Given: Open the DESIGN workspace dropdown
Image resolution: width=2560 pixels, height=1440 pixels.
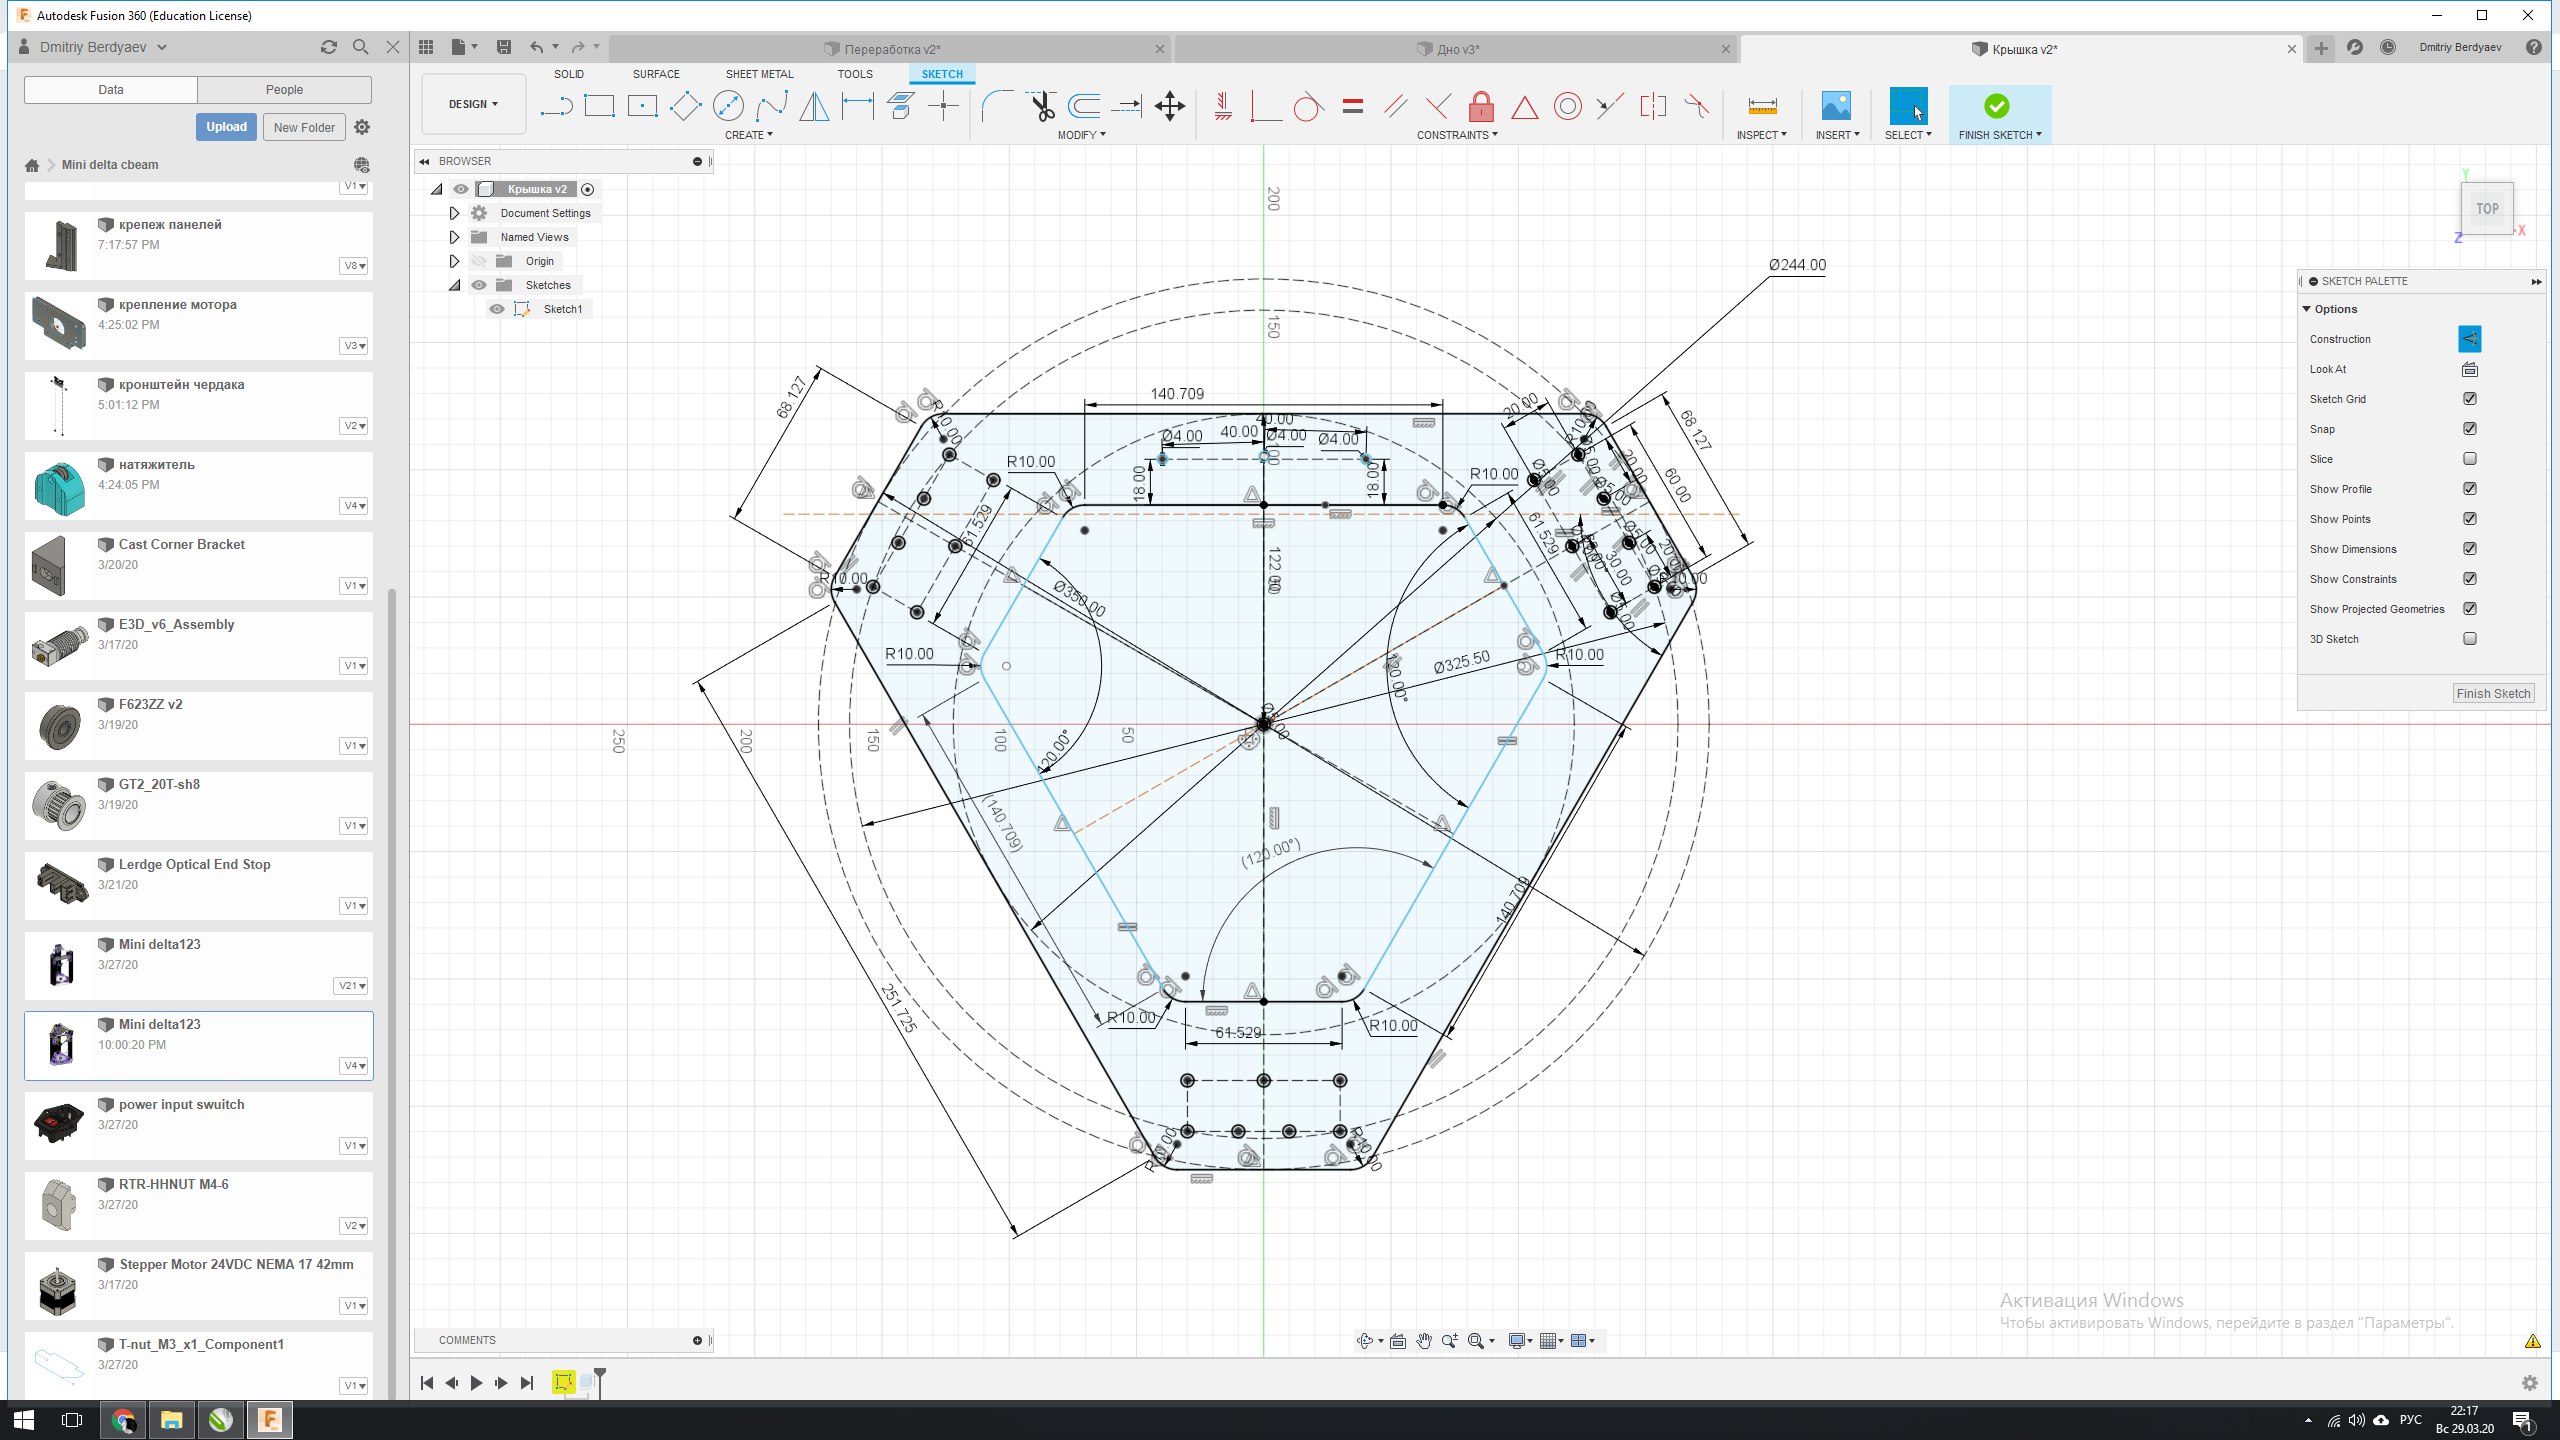Looking at the screenshot, I should click(x=473, y=104).
